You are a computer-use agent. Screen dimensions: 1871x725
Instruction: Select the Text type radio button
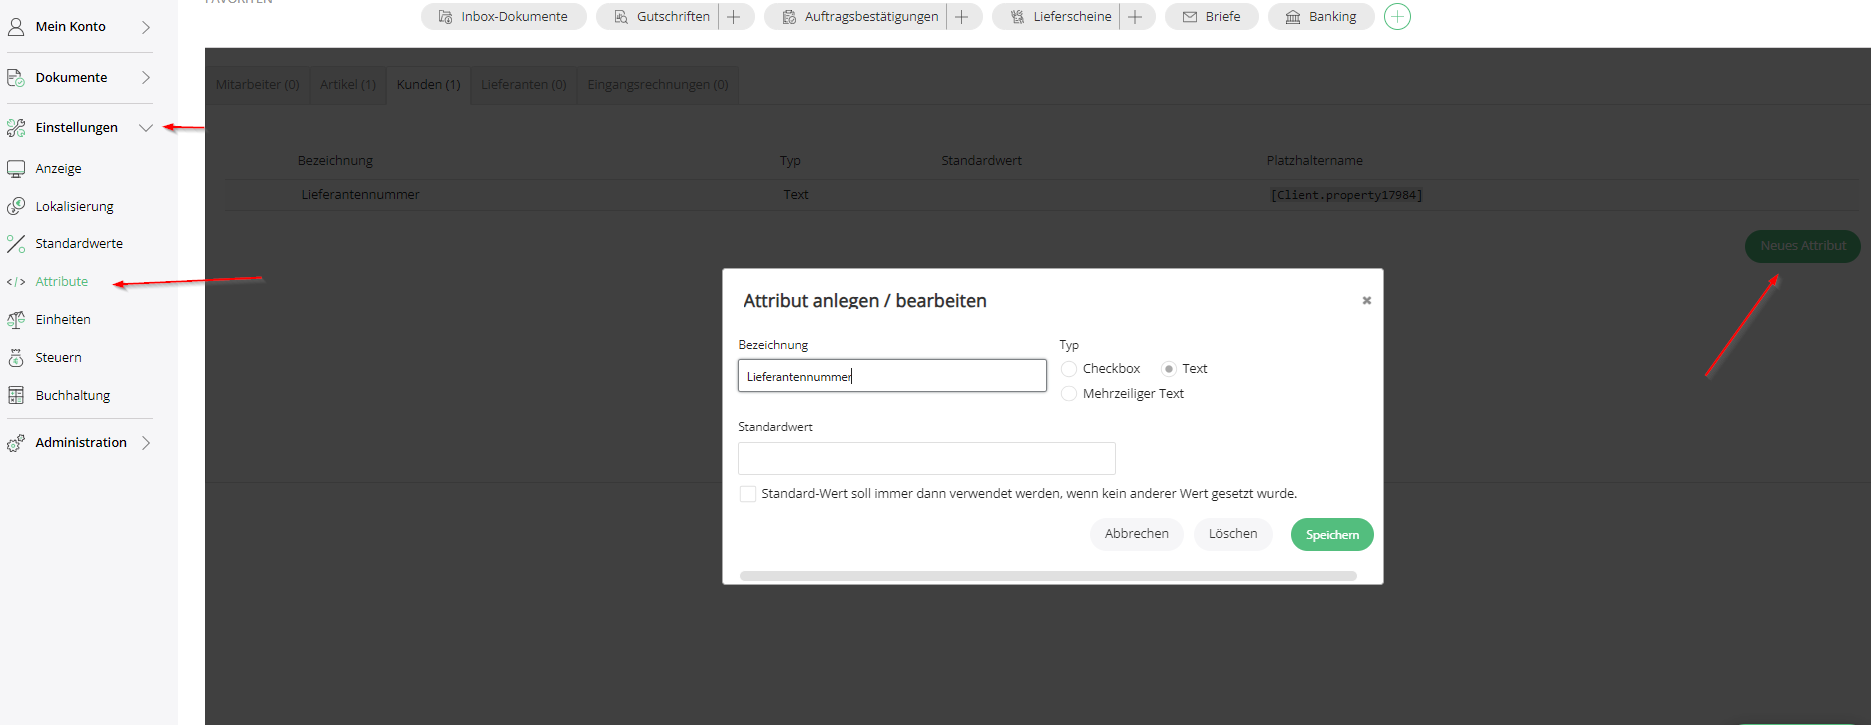(x=1169, y=369)
